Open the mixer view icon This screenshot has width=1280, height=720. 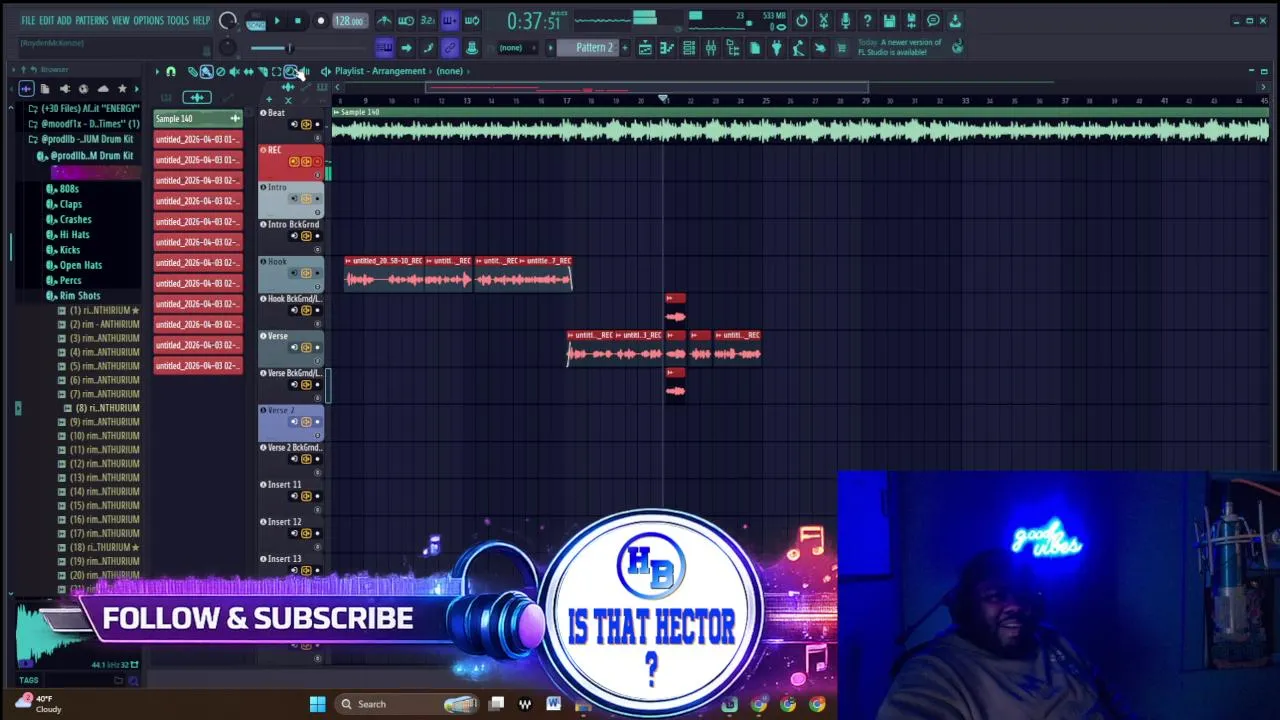point(711,48)
